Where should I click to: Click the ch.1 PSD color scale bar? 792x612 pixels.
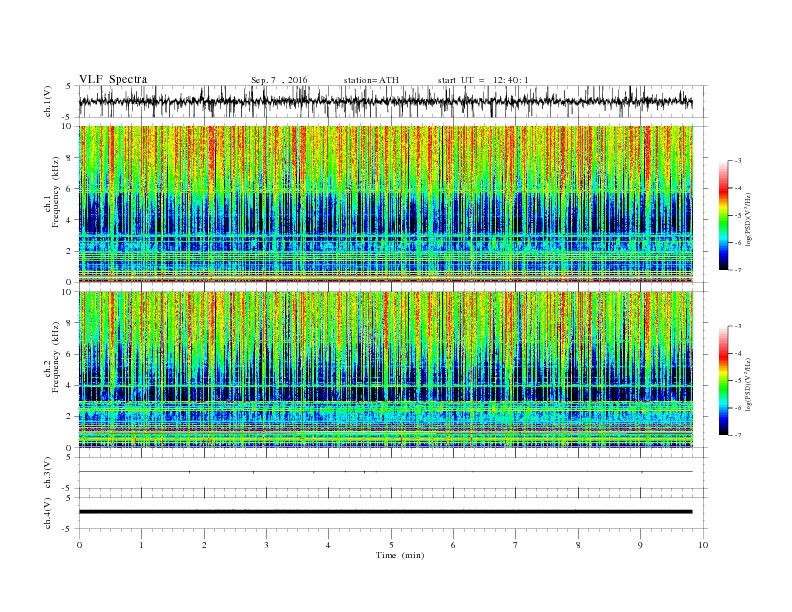pyautogui.click(x=724, y=216)
